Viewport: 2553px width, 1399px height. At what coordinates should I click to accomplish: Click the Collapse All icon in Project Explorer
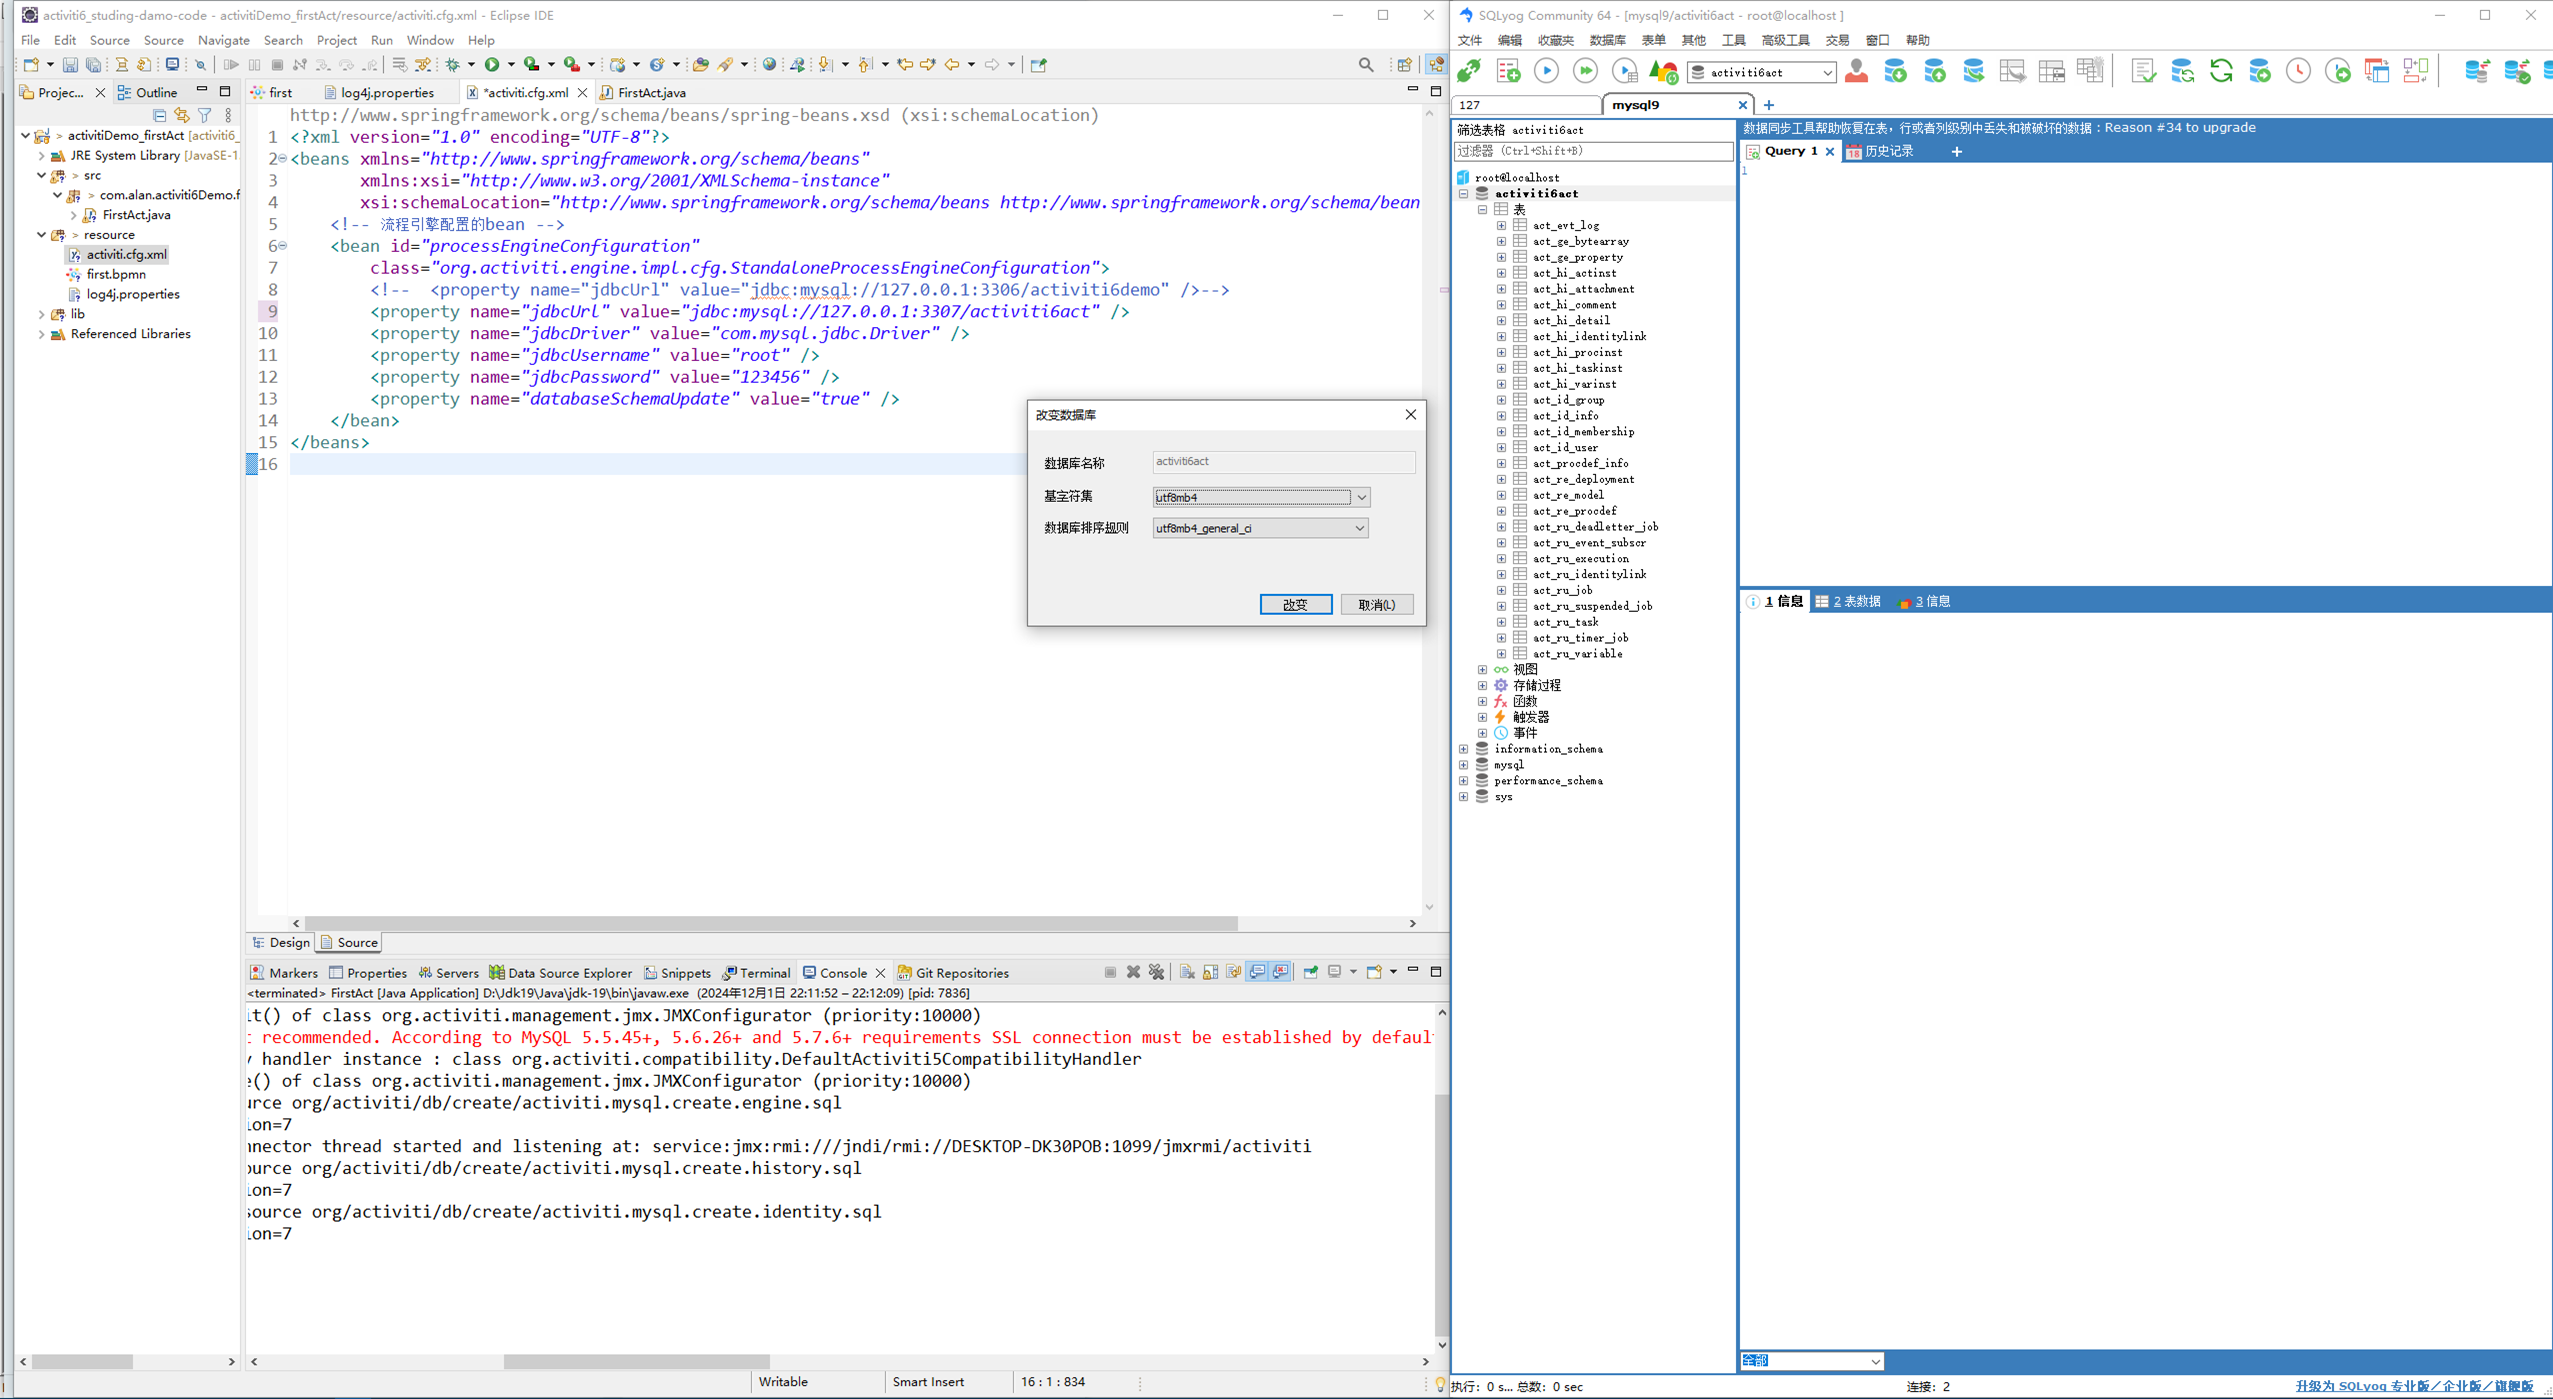pos(159,115)
